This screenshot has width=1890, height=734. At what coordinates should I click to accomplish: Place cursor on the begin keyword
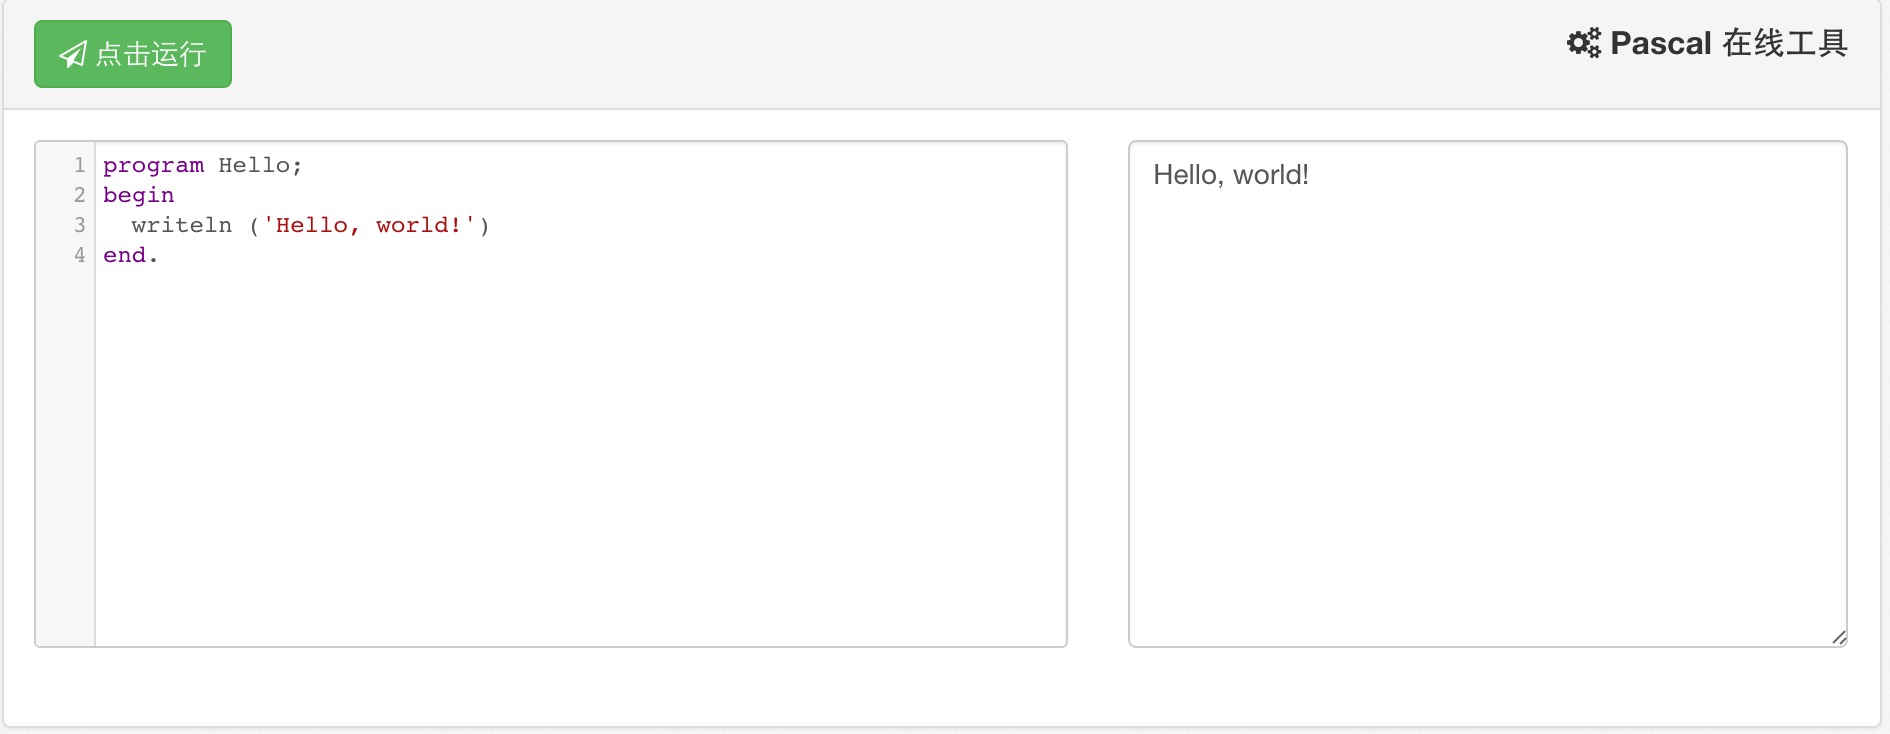[138, 195]
